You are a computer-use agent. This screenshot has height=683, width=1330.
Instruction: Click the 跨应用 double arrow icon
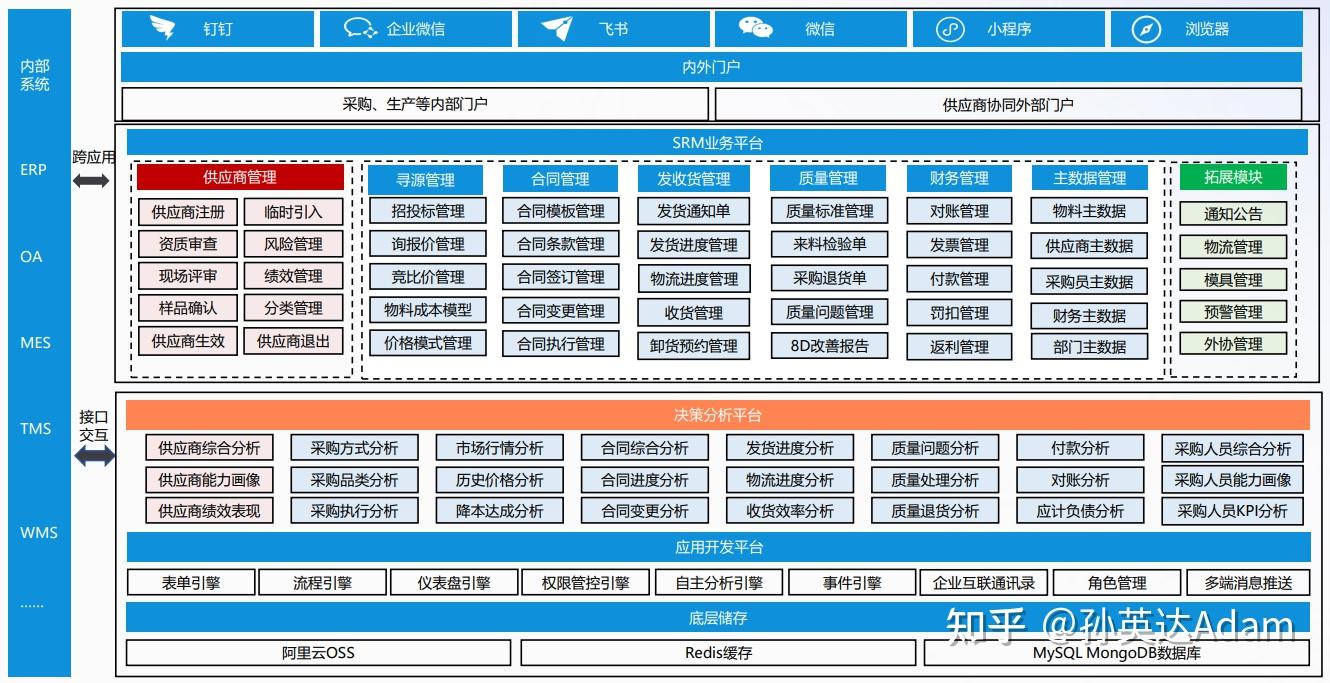pyautogui.click(x=92, y=180)
